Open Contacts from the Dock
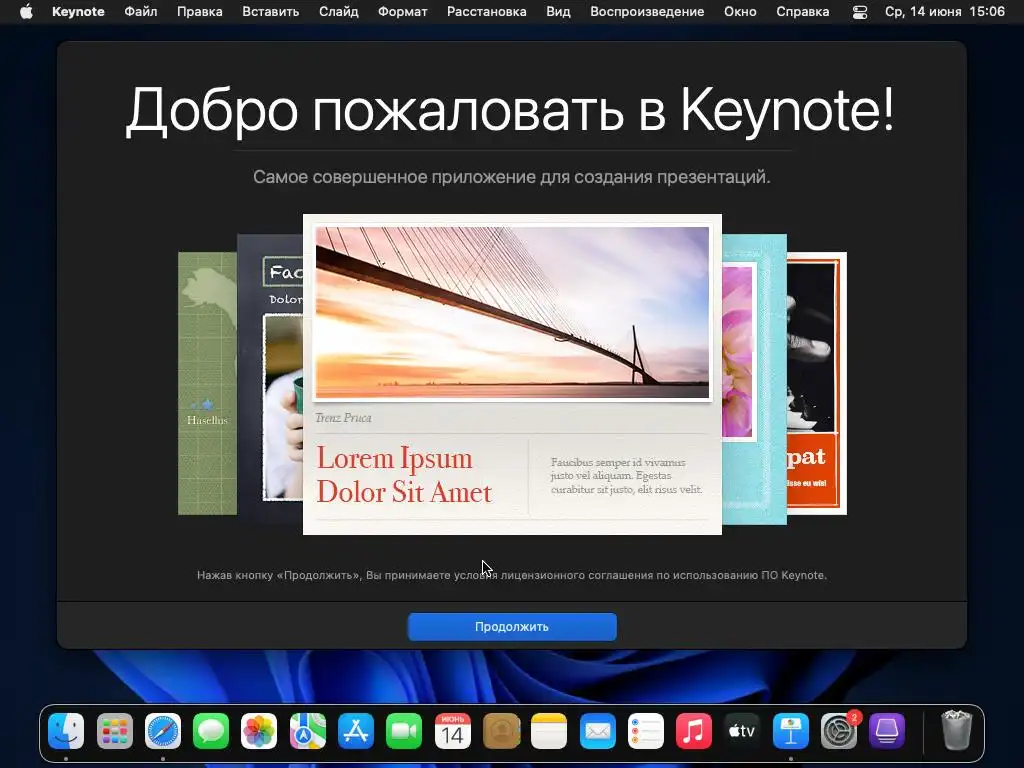The height and width of the screenshot is (768, 1024). [501, 731]
